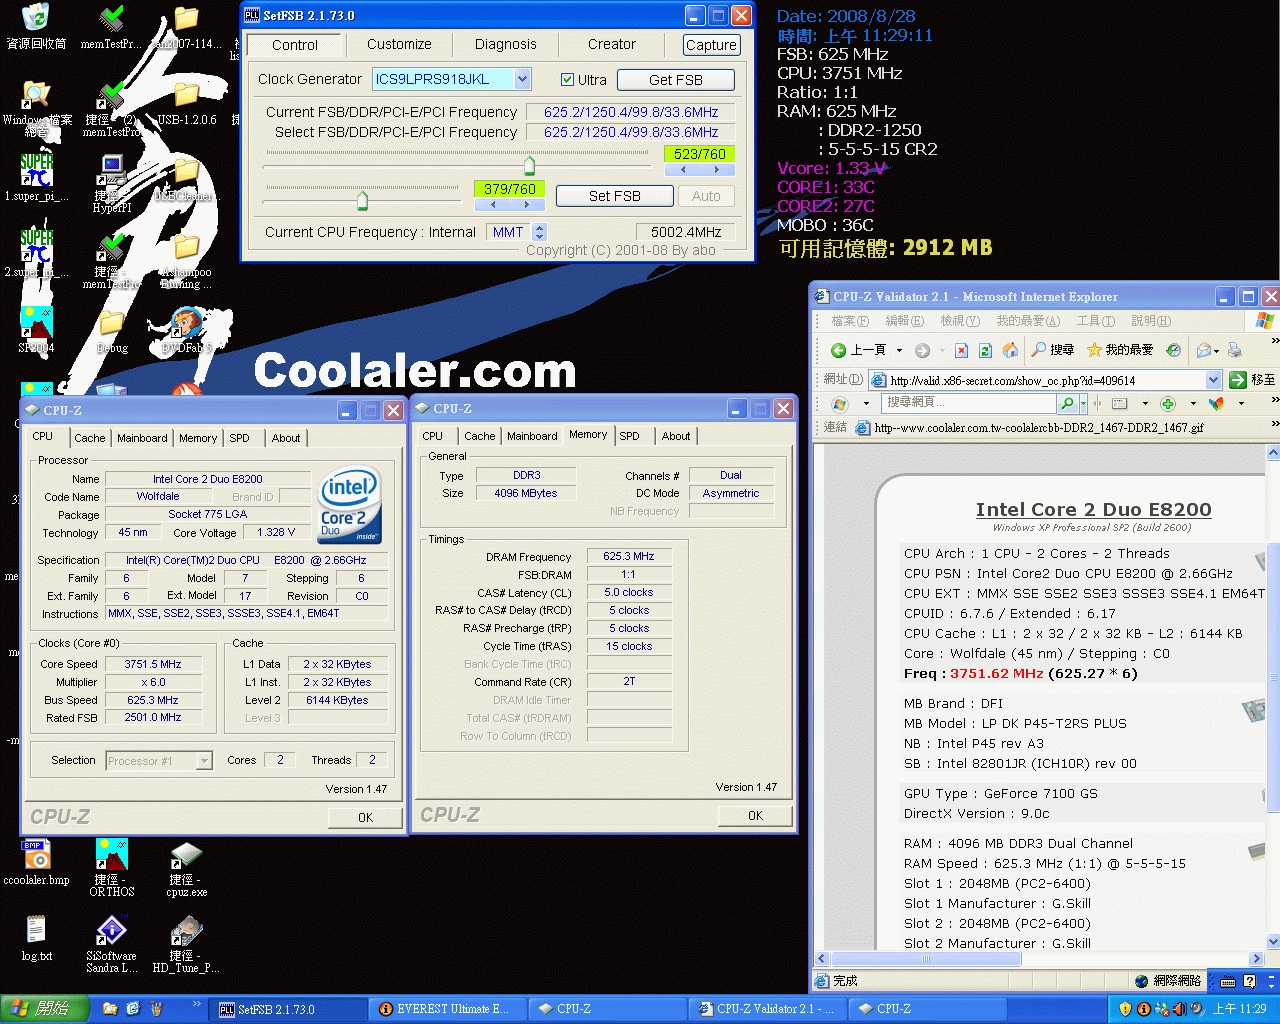Switch to SetFSB 2.1.73.0 taskbar button
Viewport: 1280px width, 1024px height.
288,1009
